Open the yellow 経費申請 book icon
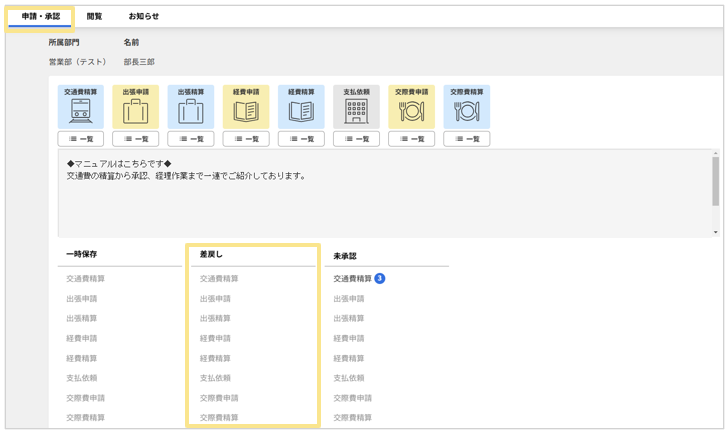 [x=246, y=108]
